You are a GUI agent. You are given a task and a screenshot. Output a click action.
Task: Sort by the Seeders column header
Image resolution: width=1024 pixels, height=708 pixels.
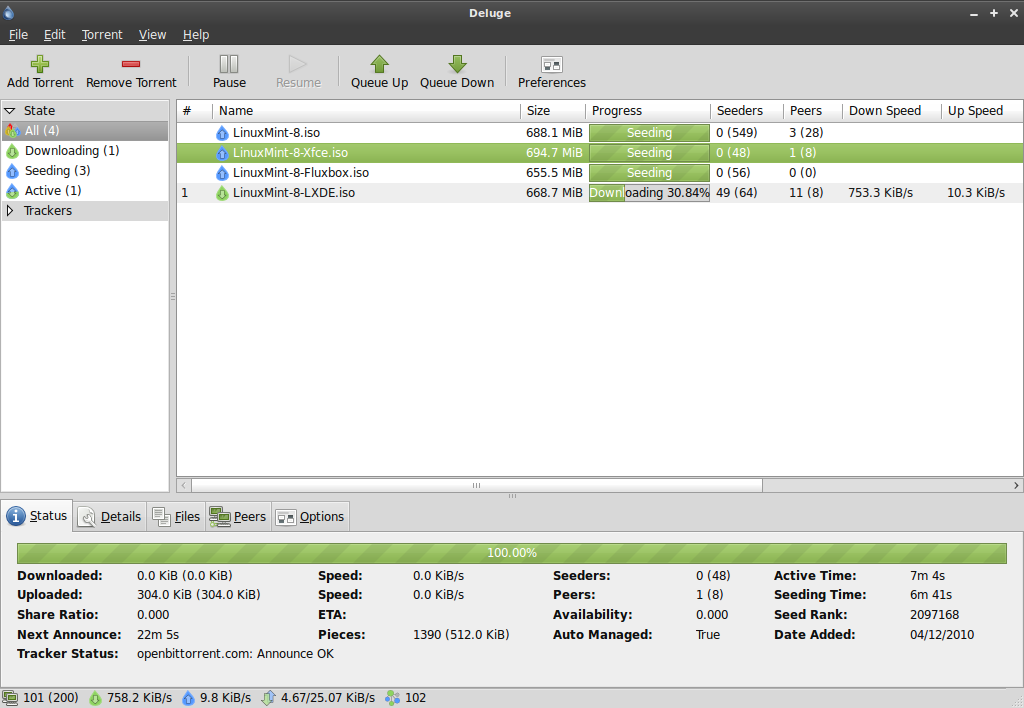pyautogui.click(x=747, y=111)
